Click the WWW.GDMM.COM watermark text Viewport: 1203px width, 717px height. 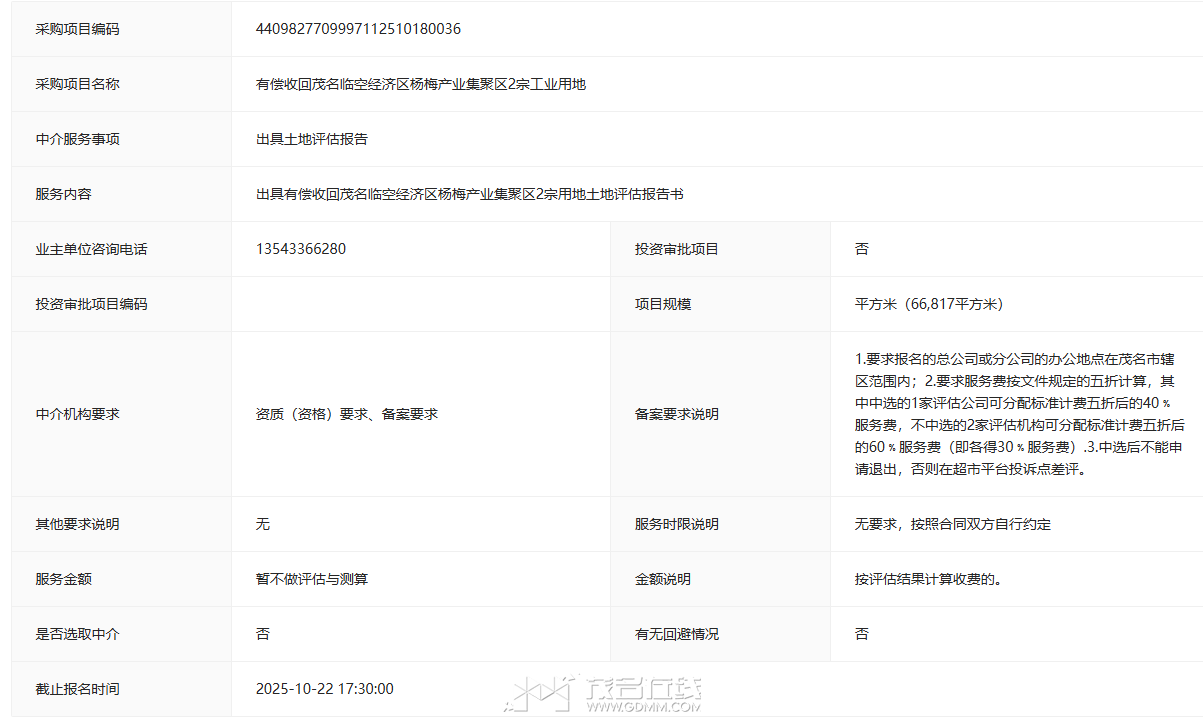[643, 707]
